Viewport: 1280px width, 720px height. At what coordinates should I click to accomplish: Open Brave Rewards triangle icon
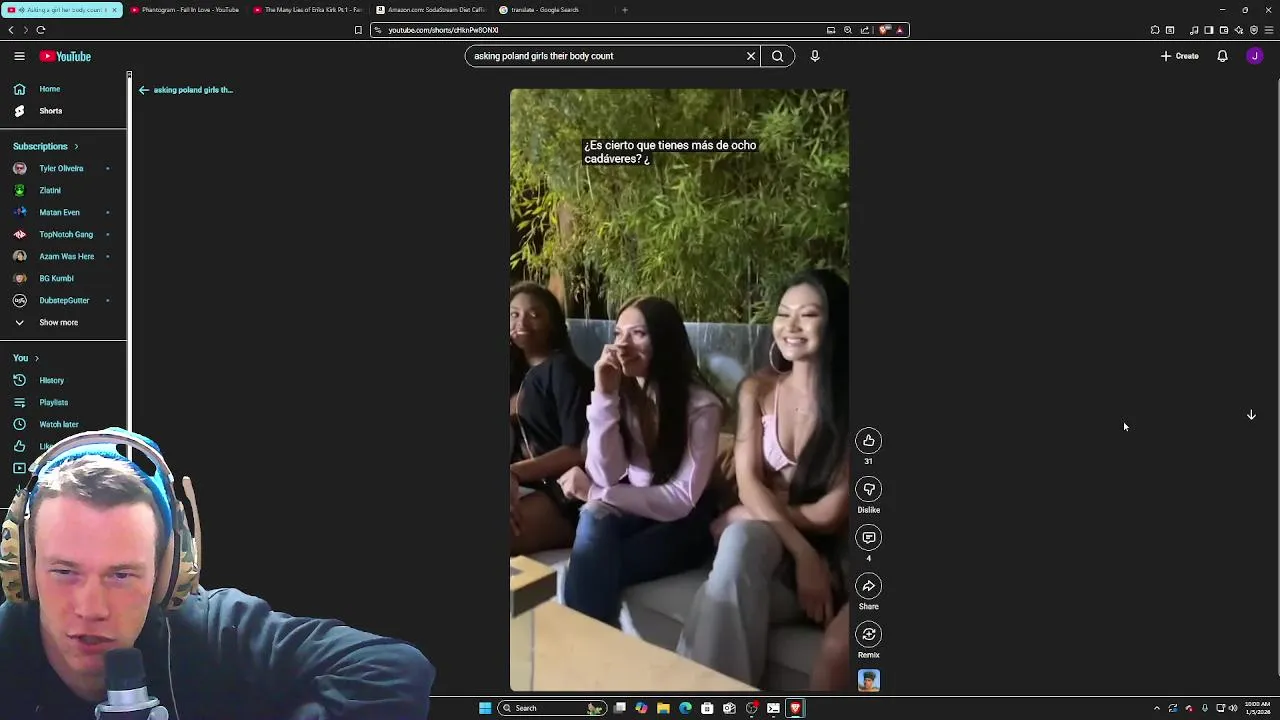click(x=899, y=30)
